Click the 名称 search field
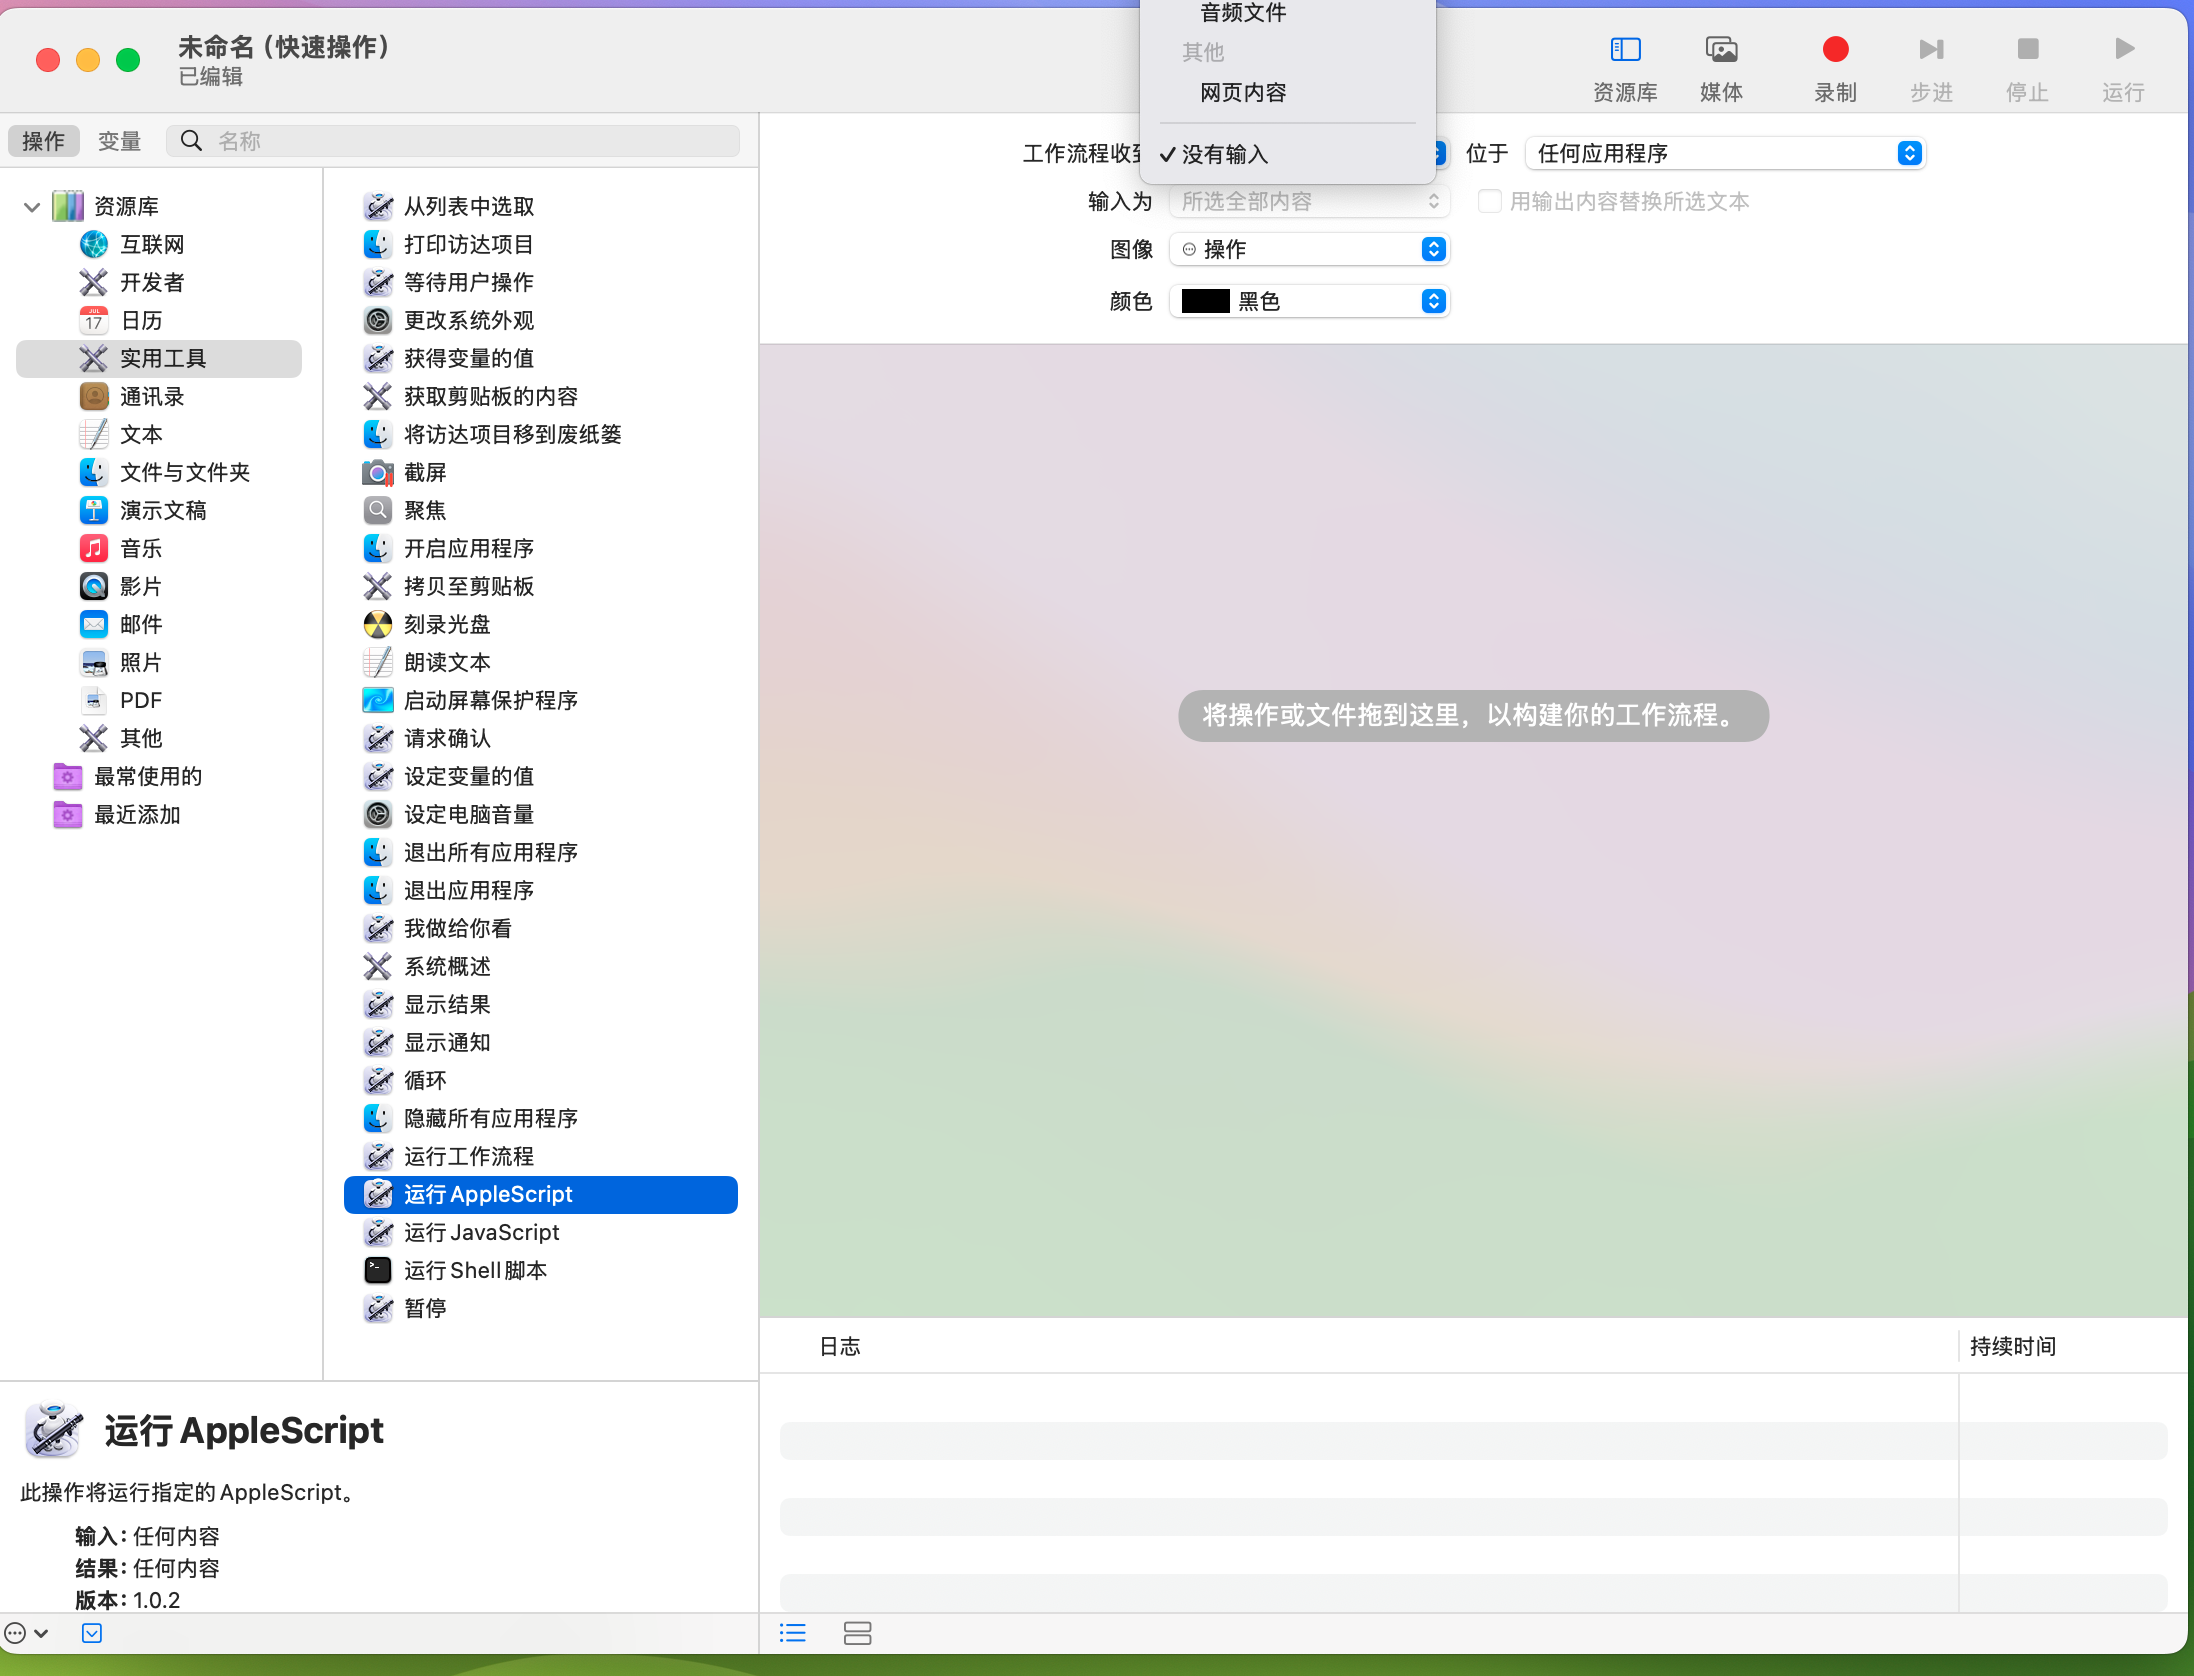Viewport: 2194px width, 1676px height. 454,141
